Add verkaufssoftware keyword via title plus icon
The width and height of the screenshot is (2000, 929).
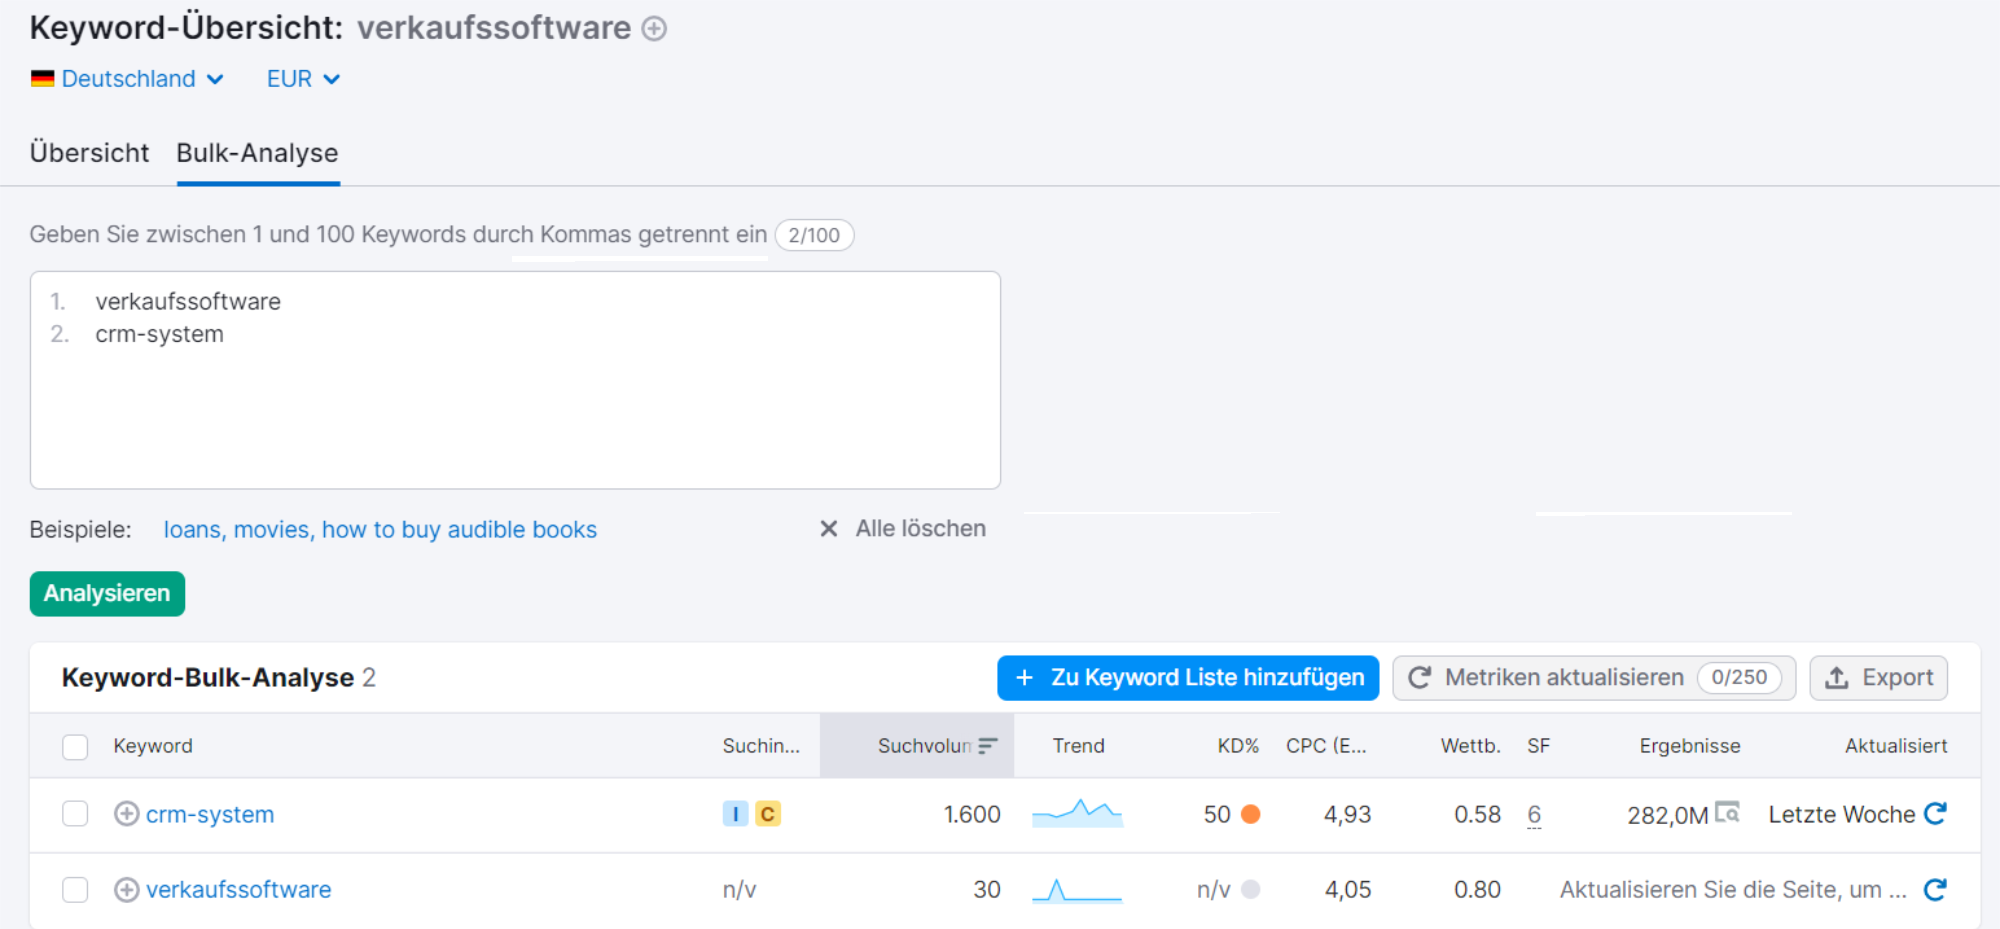click(x=654, y=29)
